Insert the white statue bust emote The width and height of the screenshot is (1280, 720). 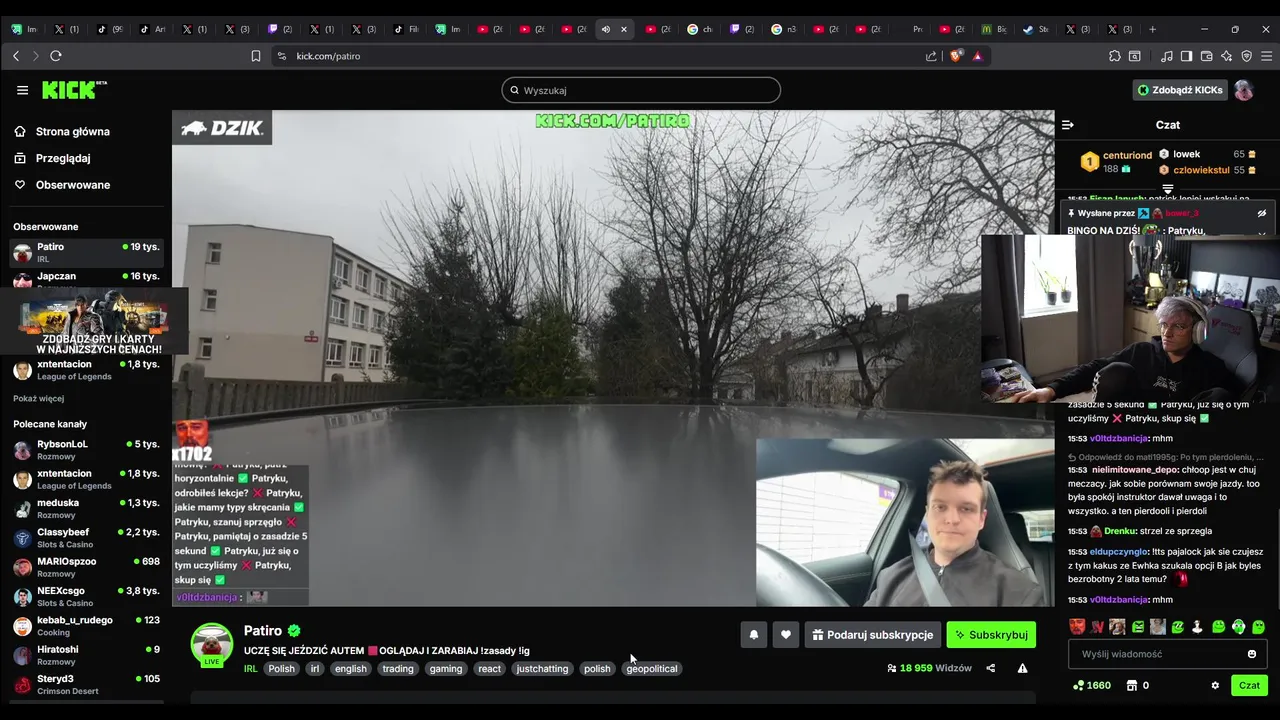point(1198,627)
